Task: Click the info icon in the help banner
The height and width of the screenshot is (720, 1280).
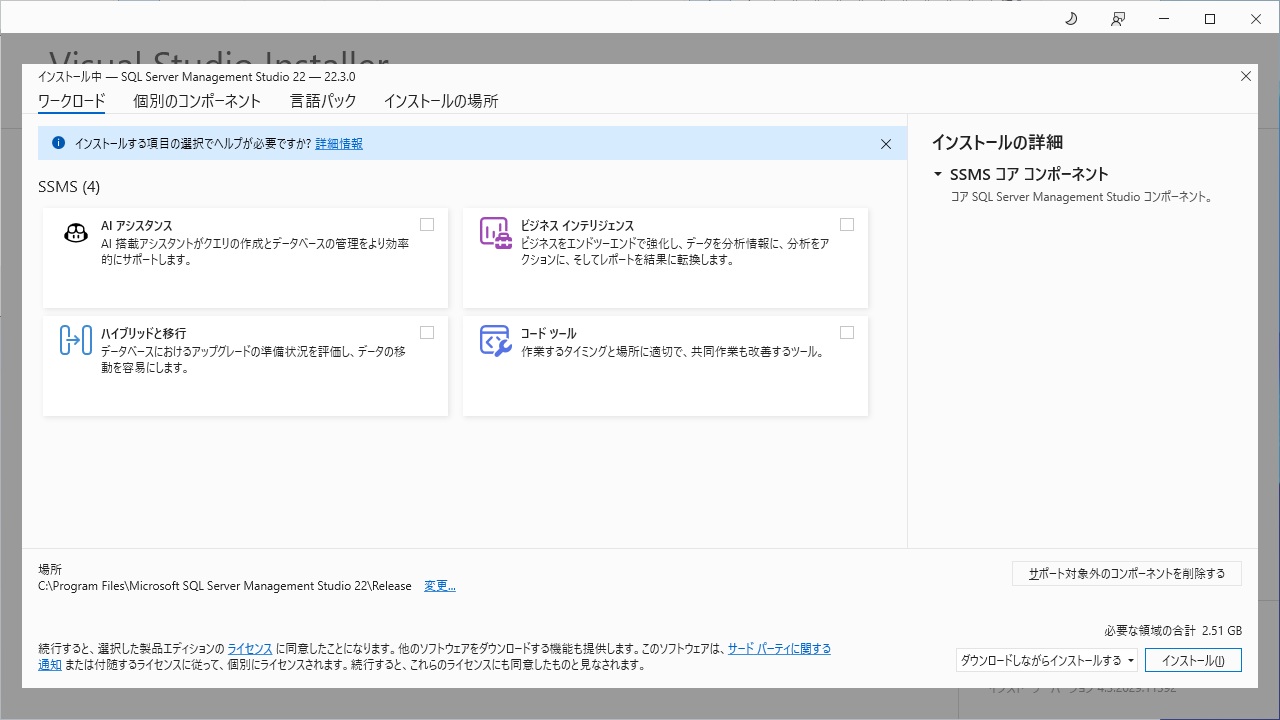Action: point(57,143)
